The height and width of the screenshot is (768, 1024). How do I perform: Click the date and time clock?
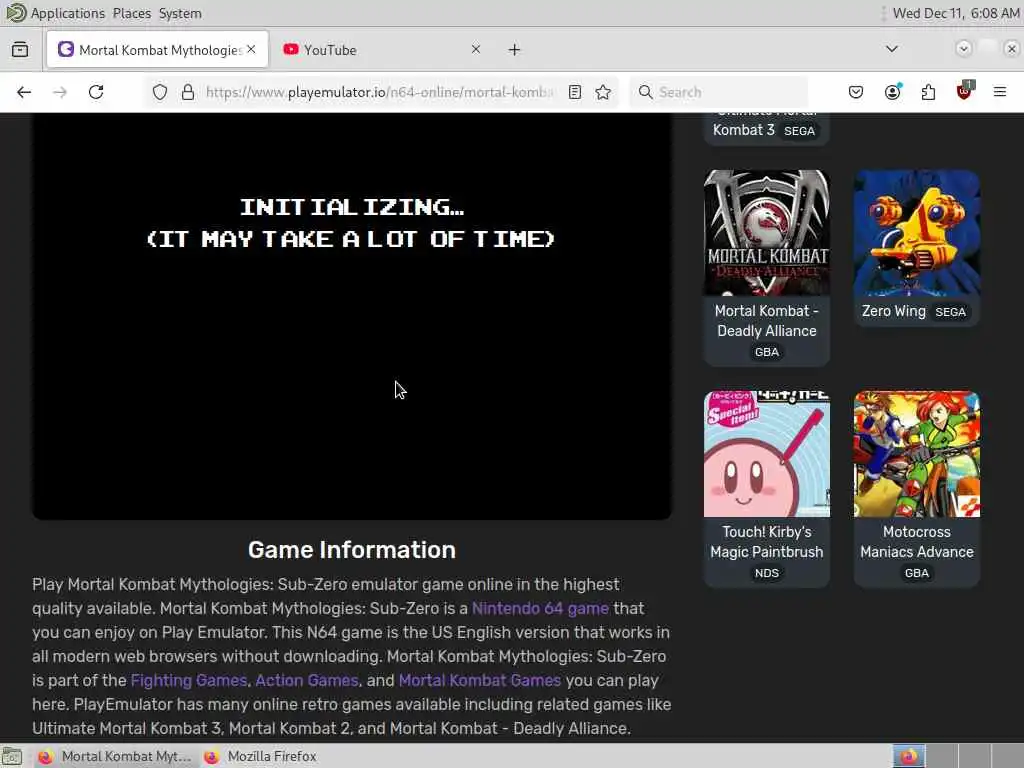point(955,13)
